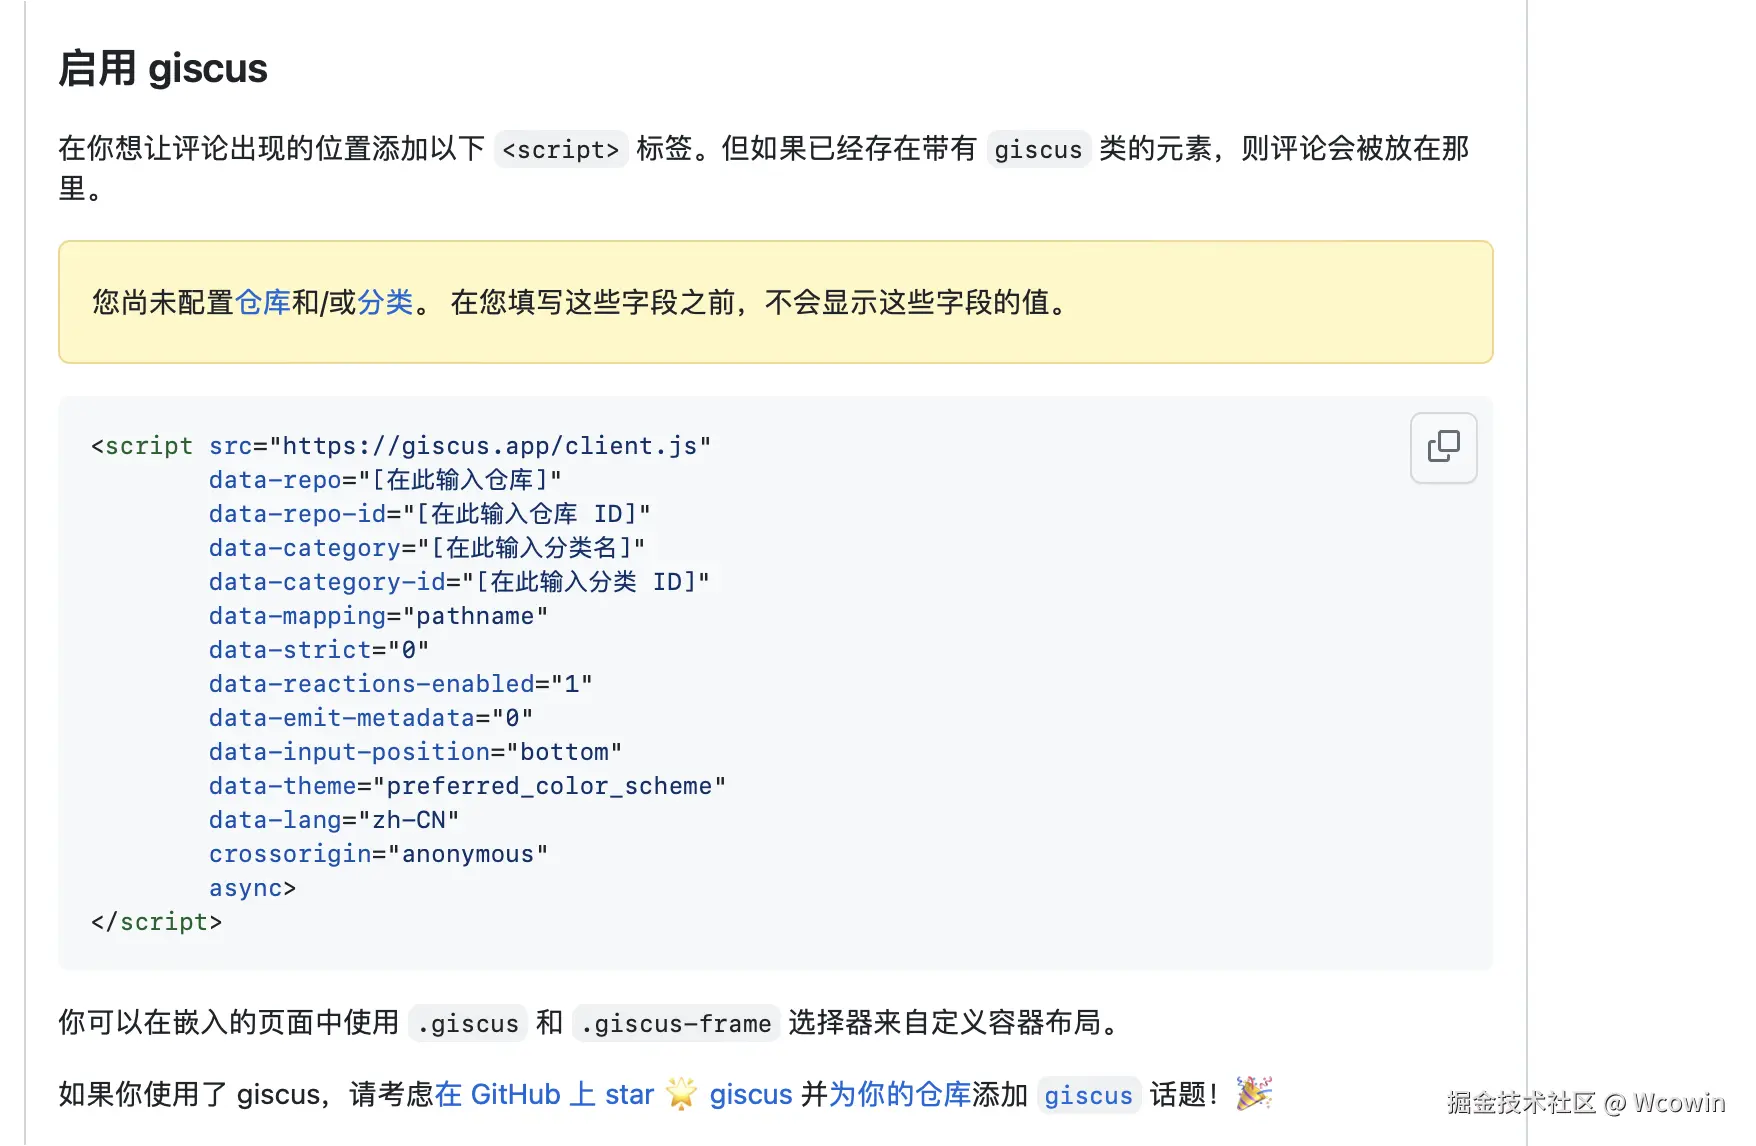
Task: Open the 分类 link in the warning
Action: pyautogui.click(x=385, y=302)
